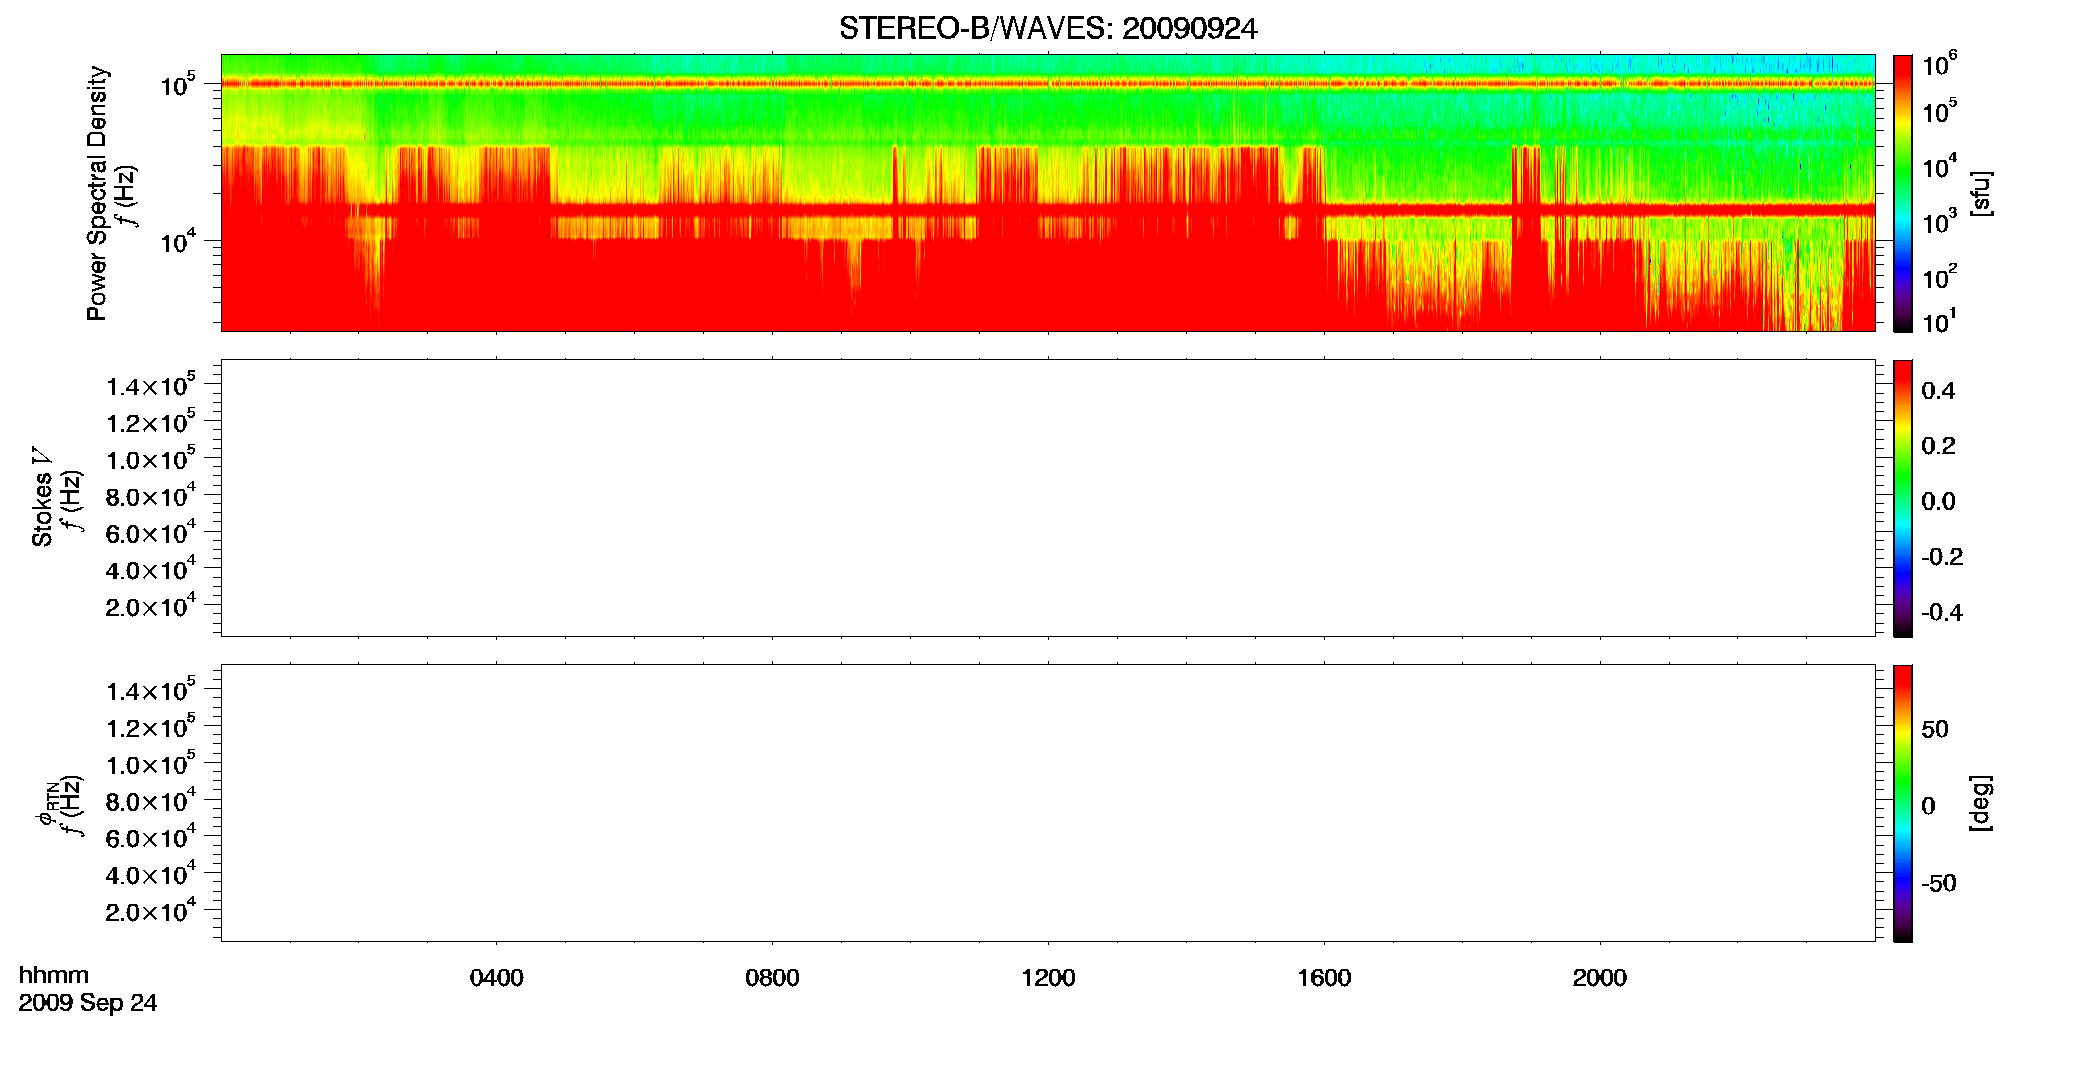The image size is (2096, 1080).
Task: Click the 1200 time tick label
Action: coord(1048,978)
